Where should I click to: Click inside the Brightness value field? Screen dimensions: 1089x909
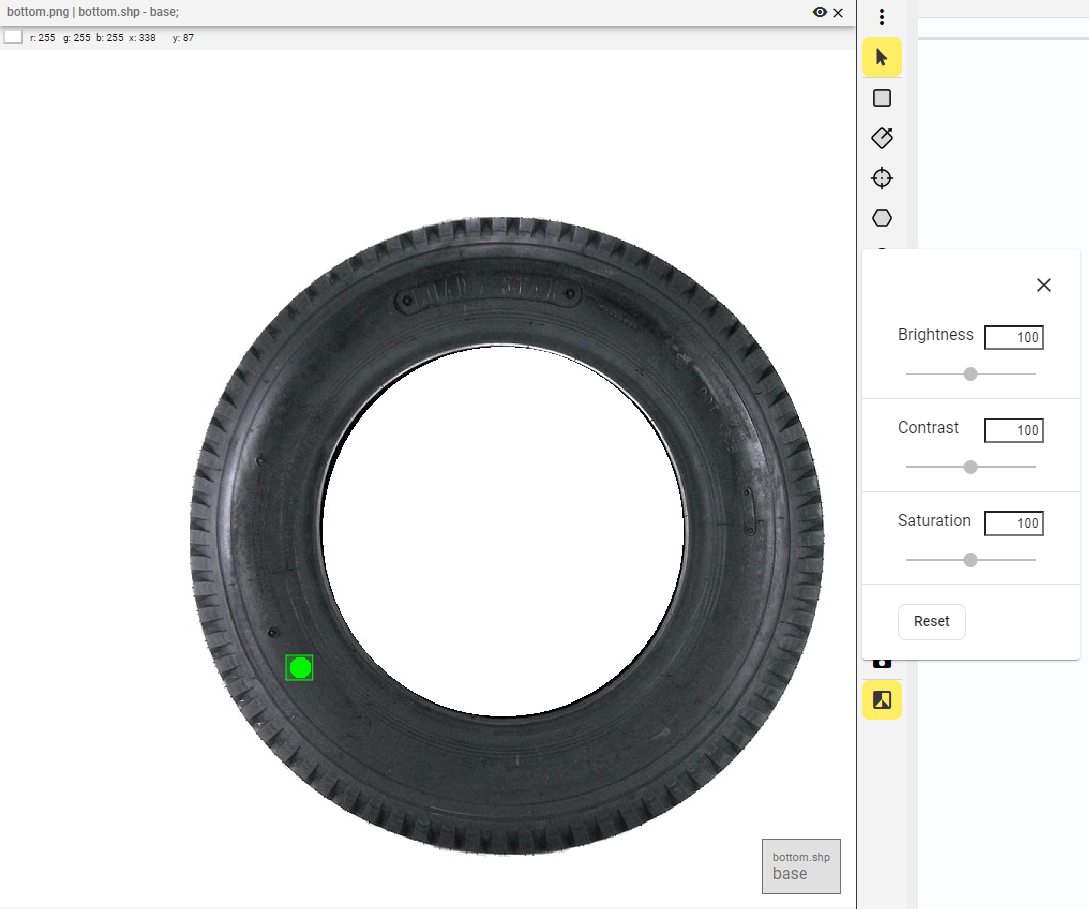click(1013, 337)
